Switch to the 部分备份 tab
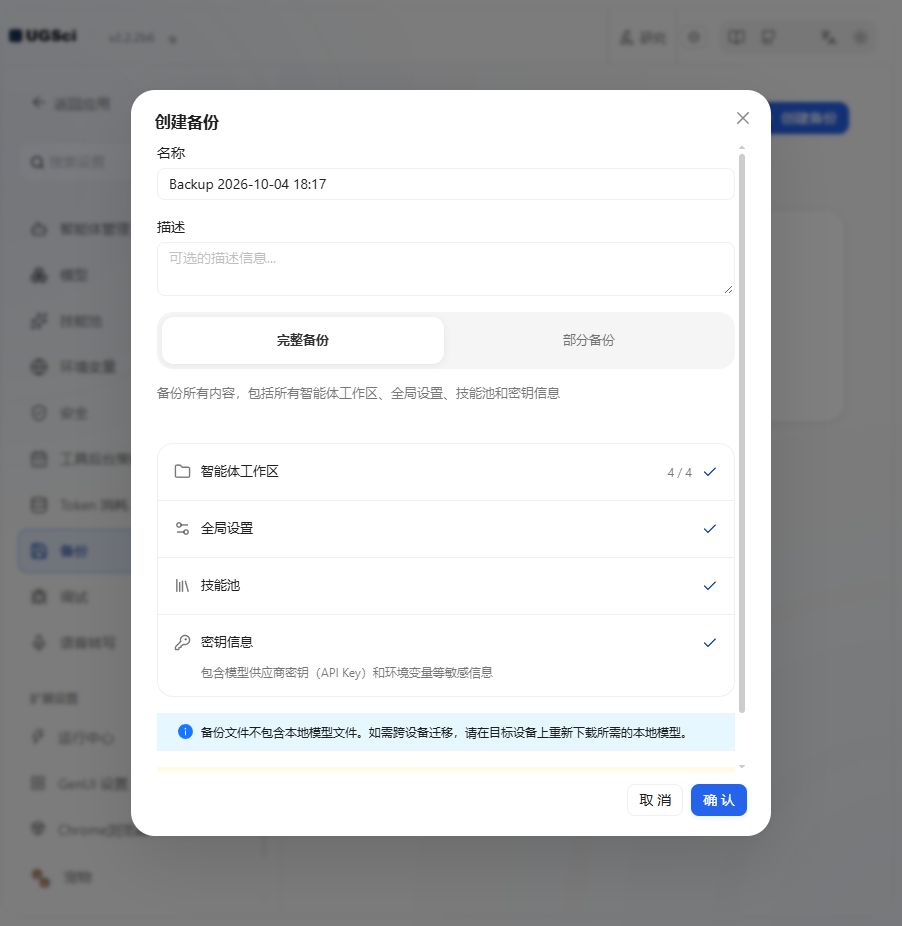Viewport: 902px width, 926px height. coord(588,340)
